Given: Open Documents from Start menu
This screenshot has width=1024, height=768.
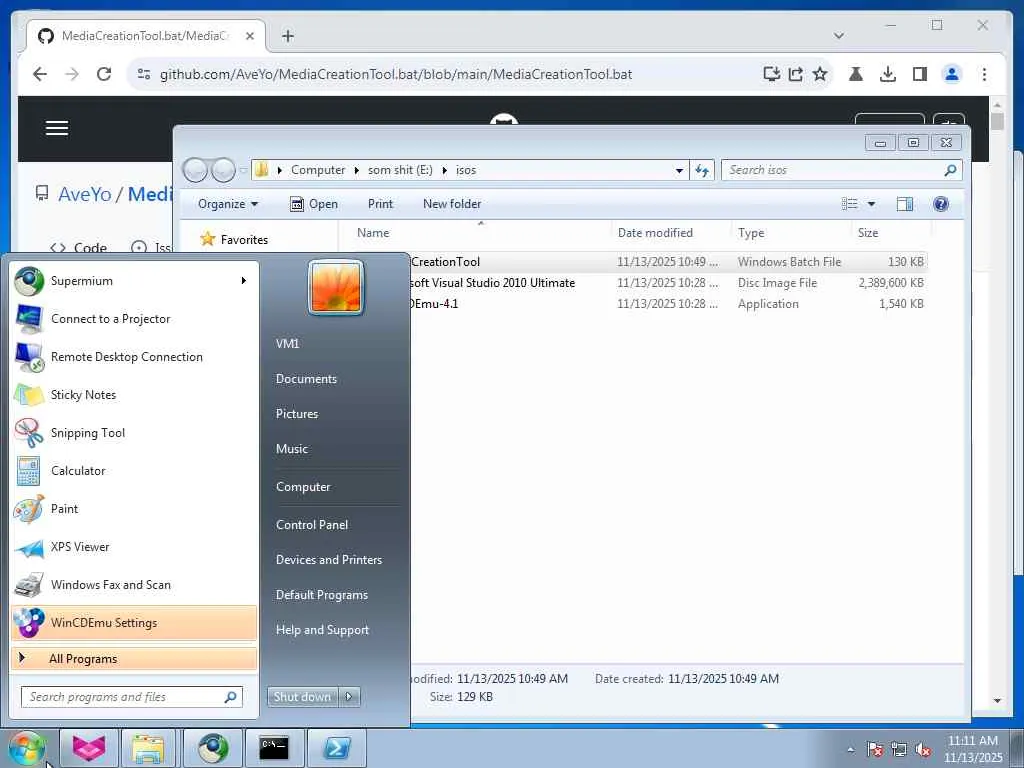Looking at the screenshot, I should [306, 379].
